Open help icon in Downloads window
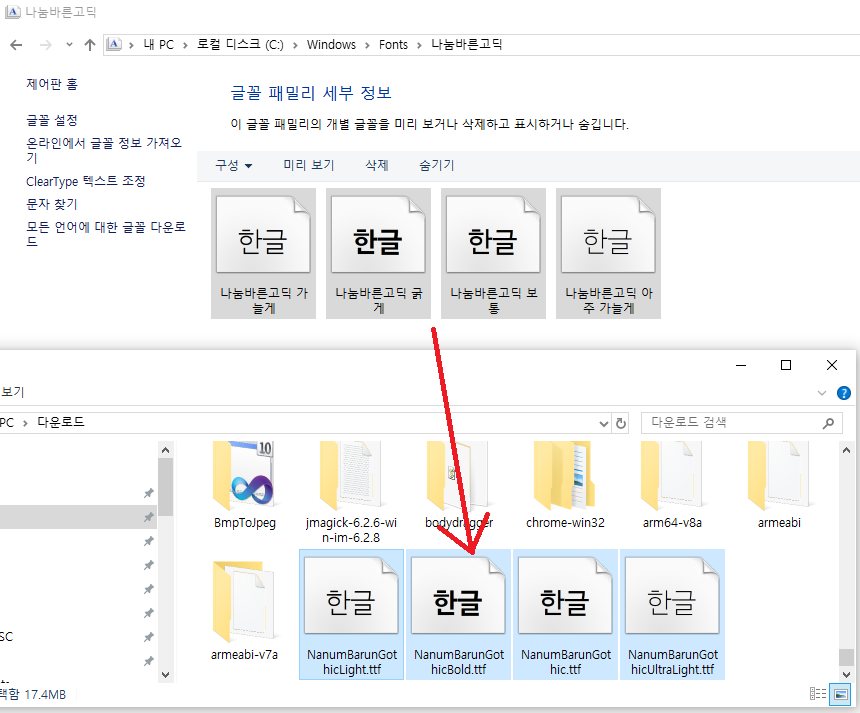Image resolution: width=860 pixels, height=713 pixels. [x=844, y=393]
